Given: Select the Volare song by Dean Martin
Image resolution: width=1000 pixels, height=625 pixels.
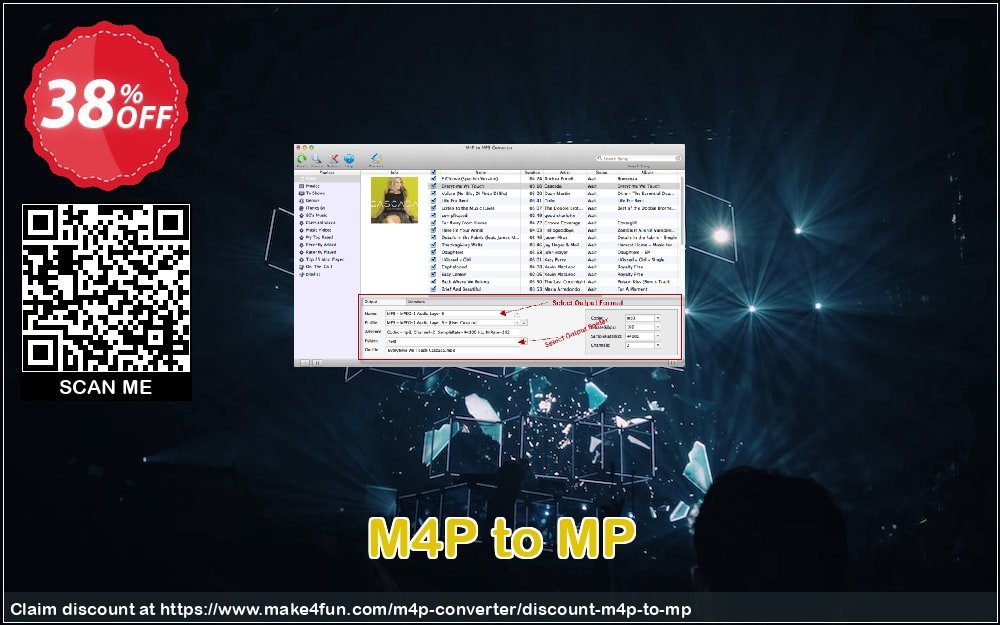Looking at the screenshot, I should point(554,193).
